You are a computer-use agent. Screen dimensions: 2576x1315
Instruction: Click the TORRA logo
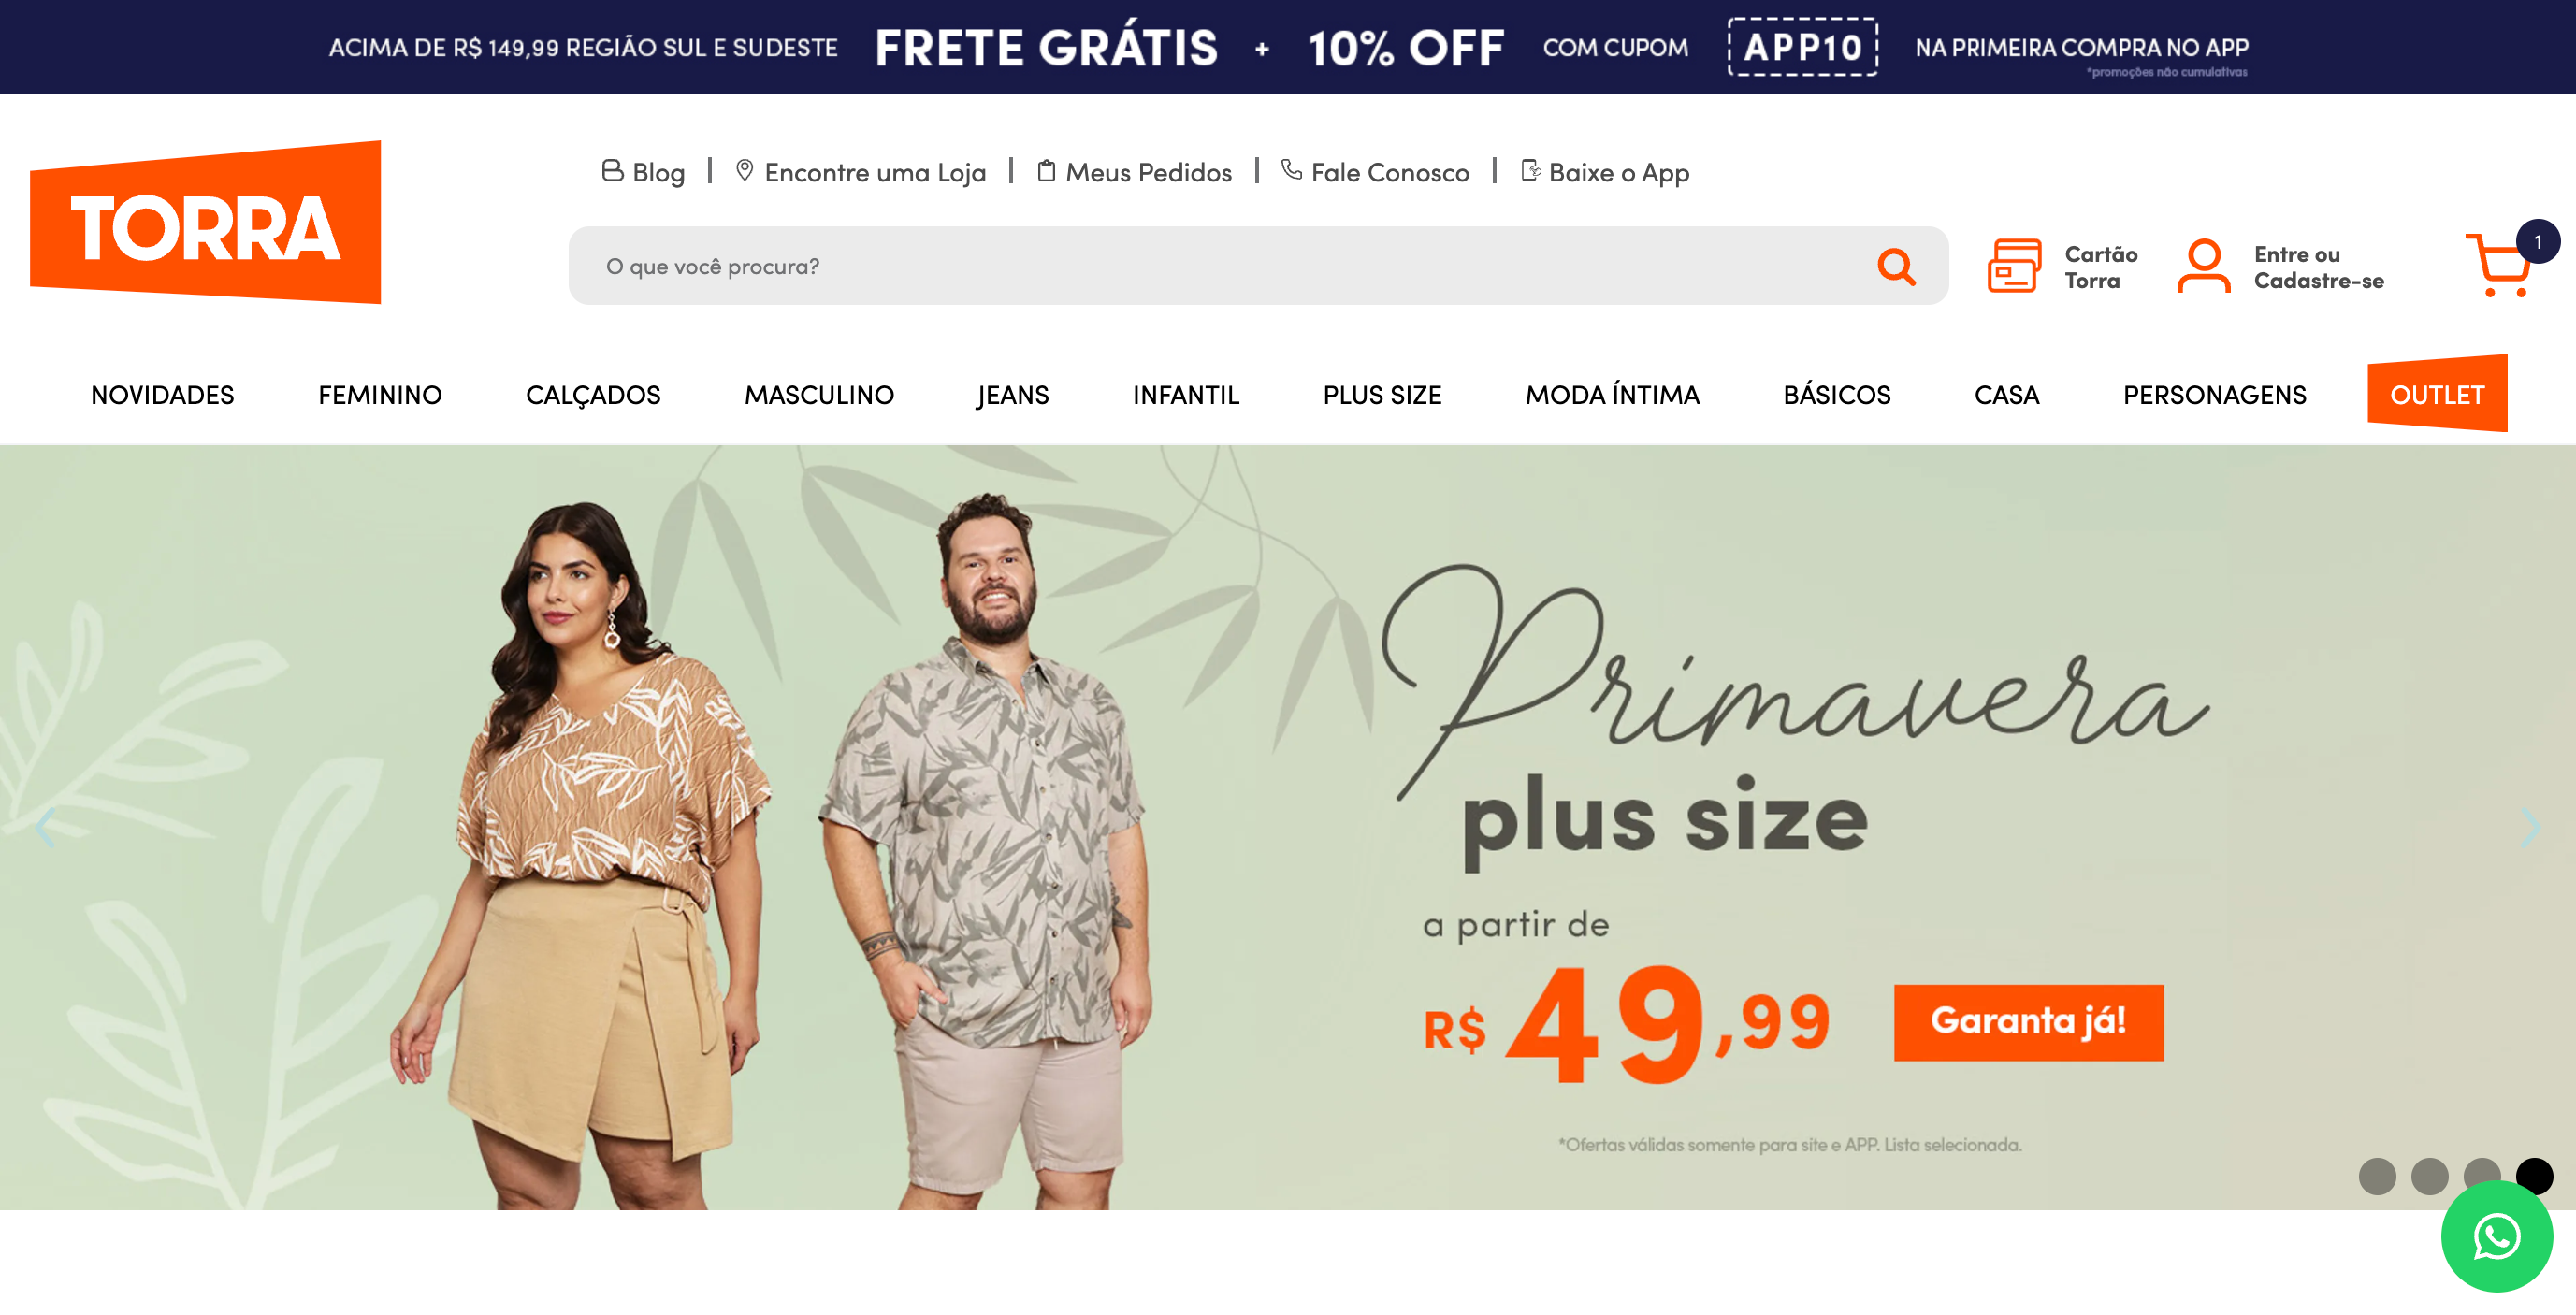[205, 222]
